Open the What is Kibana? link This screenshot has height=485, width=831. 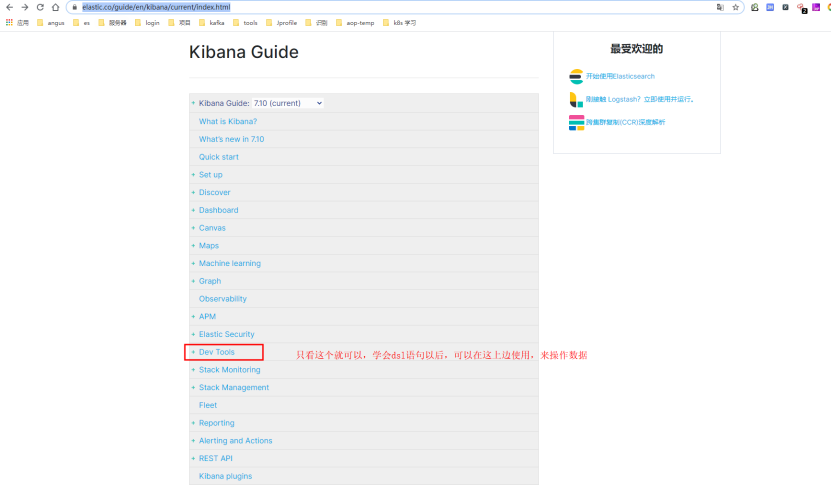click(228, 121)
